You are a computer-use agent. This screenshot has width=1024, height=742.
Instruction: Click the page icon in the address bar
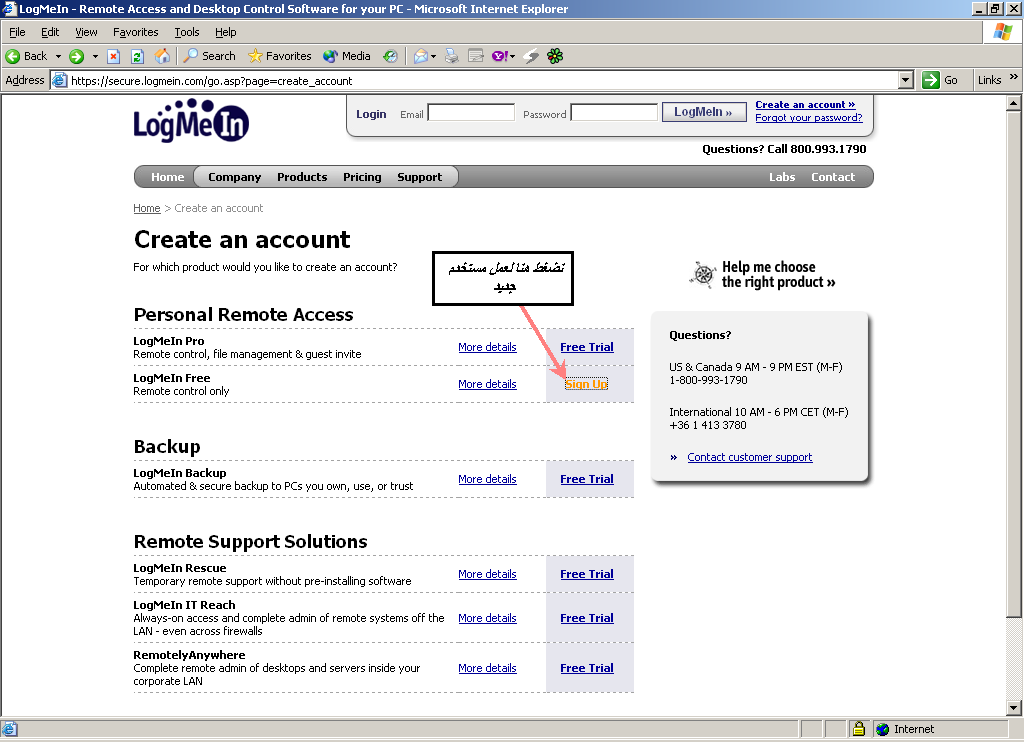(59, 80)
